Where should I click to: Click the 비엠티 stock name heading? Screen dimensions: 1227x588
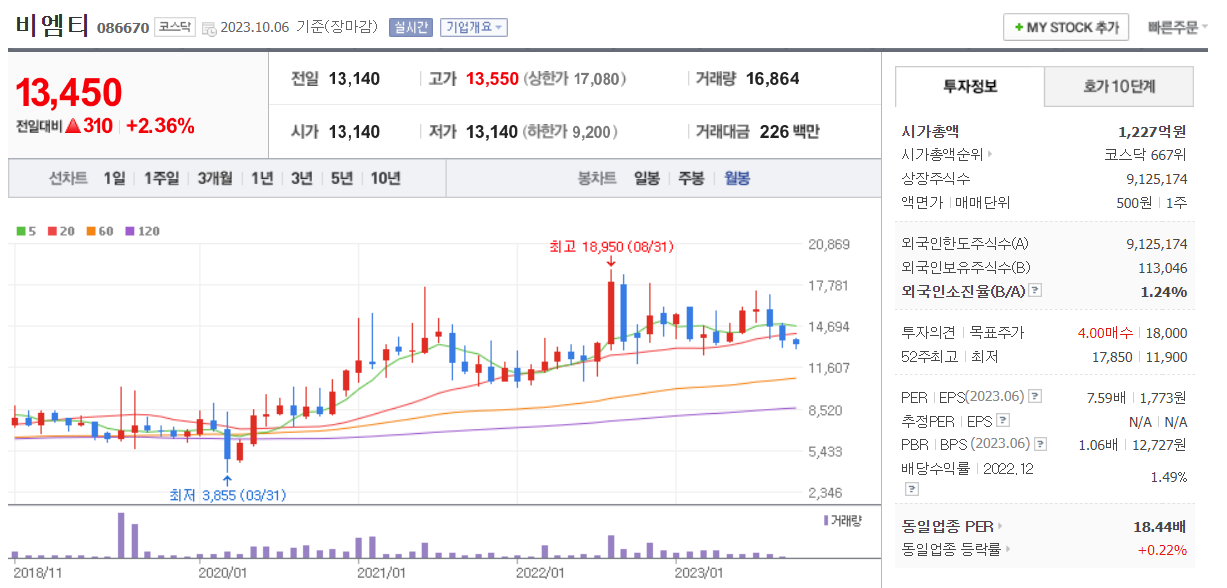[x=52, y=26]
